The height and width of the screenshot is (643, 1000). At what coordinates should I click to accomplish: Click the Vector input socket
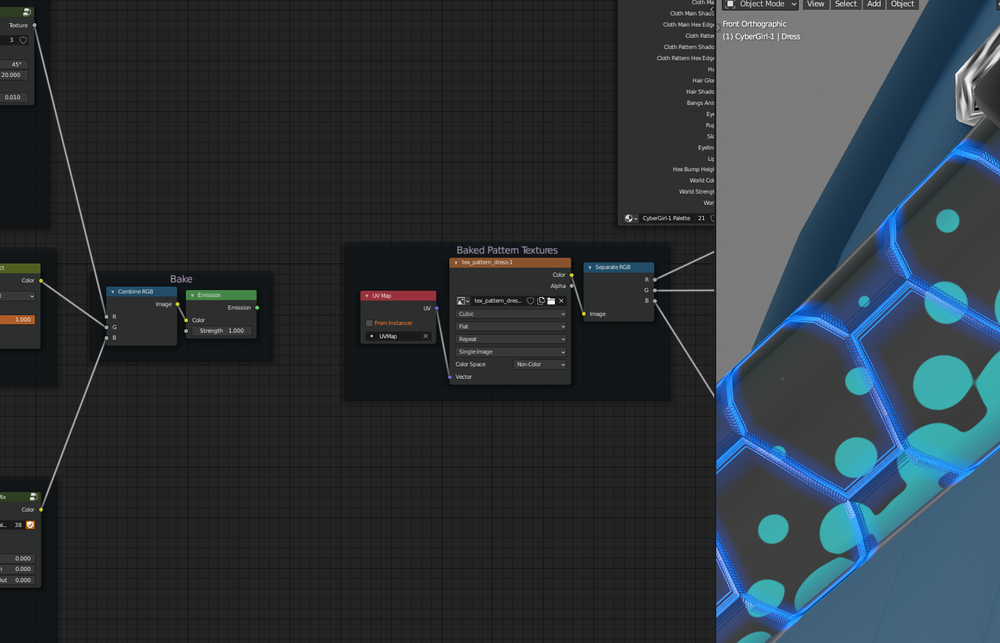coord(450,377)
